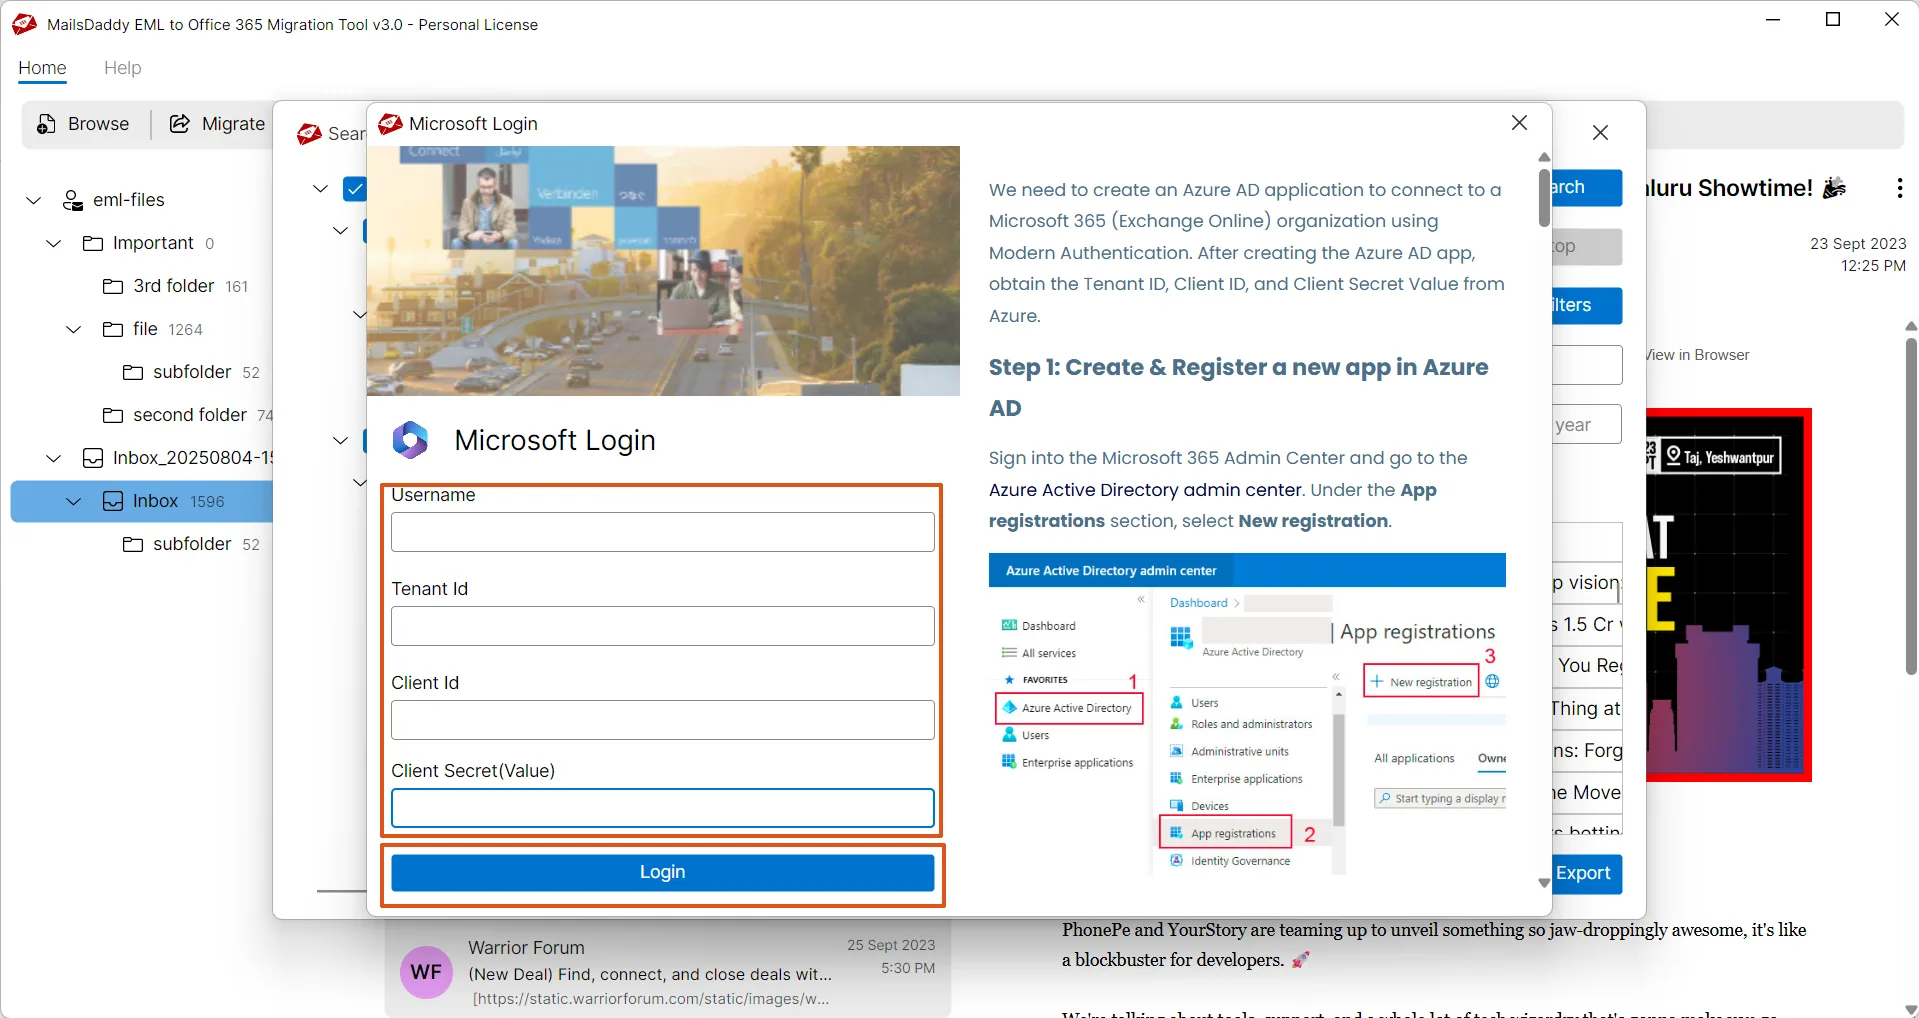Image resolution: width=1919 pixels, height=1018 pixels.
Task: Collapse the Inbox tree node
Action: 72,501
